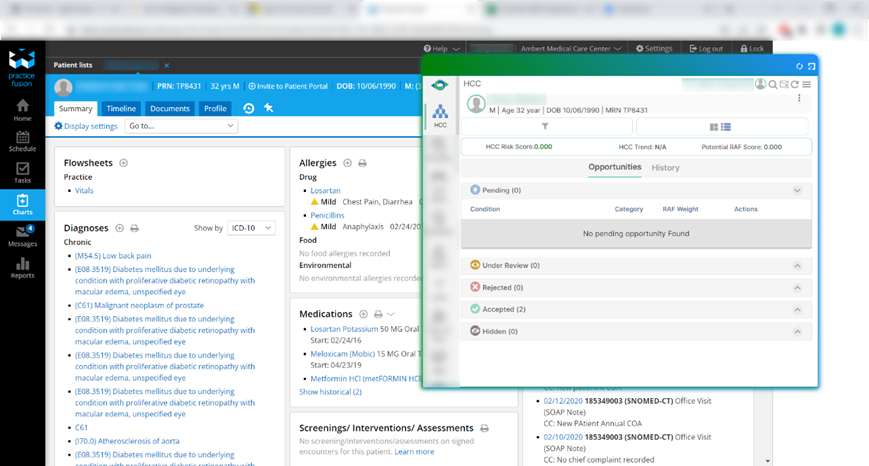Open the HCC hamburger menu
This screenshot has width=869, height=466.
pyautogui.click(x=807, y=85)
